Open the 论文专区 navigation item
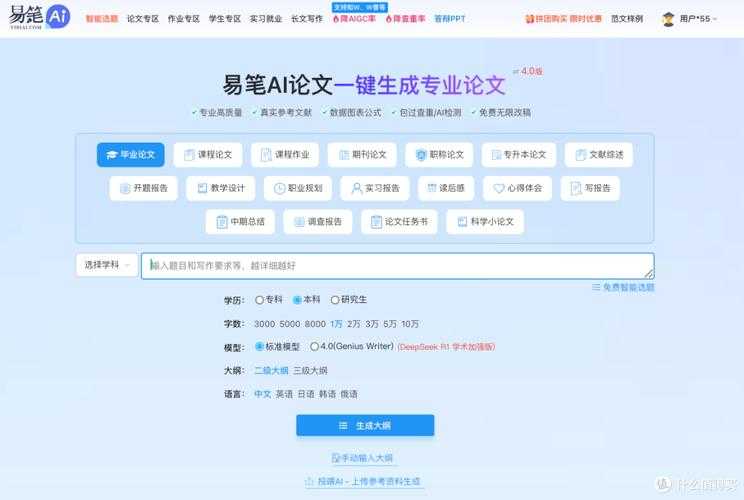Screen dimensions: 744x500 point(142,19)
